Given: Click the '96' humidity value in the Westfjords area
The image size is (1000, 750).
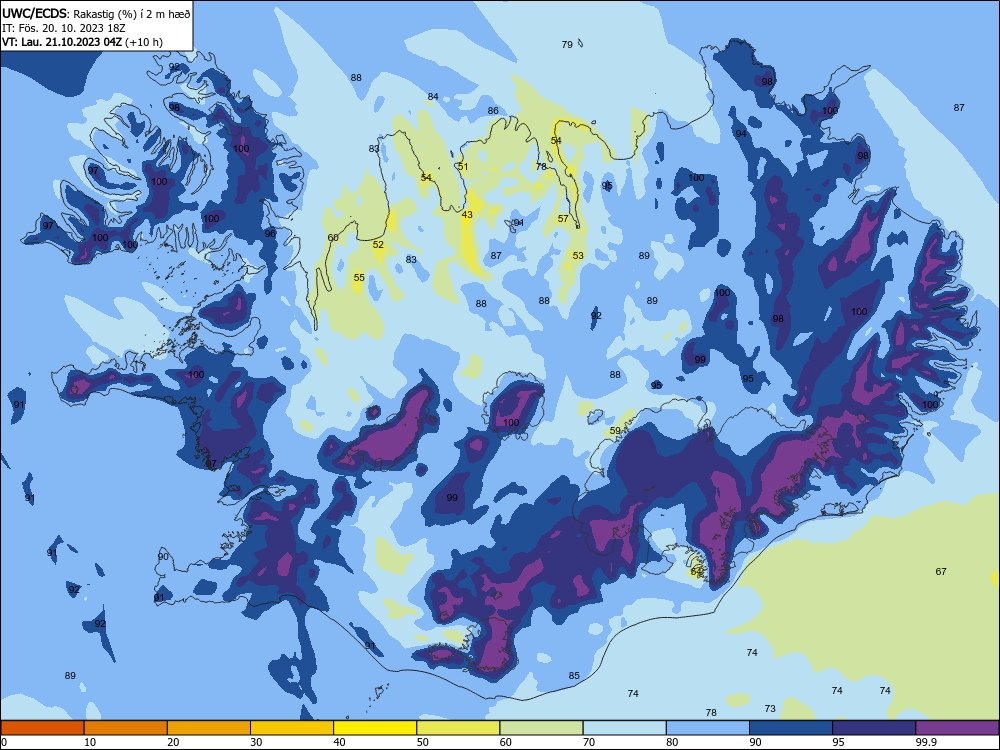Looking at the screenshot, I should point(270,233).
